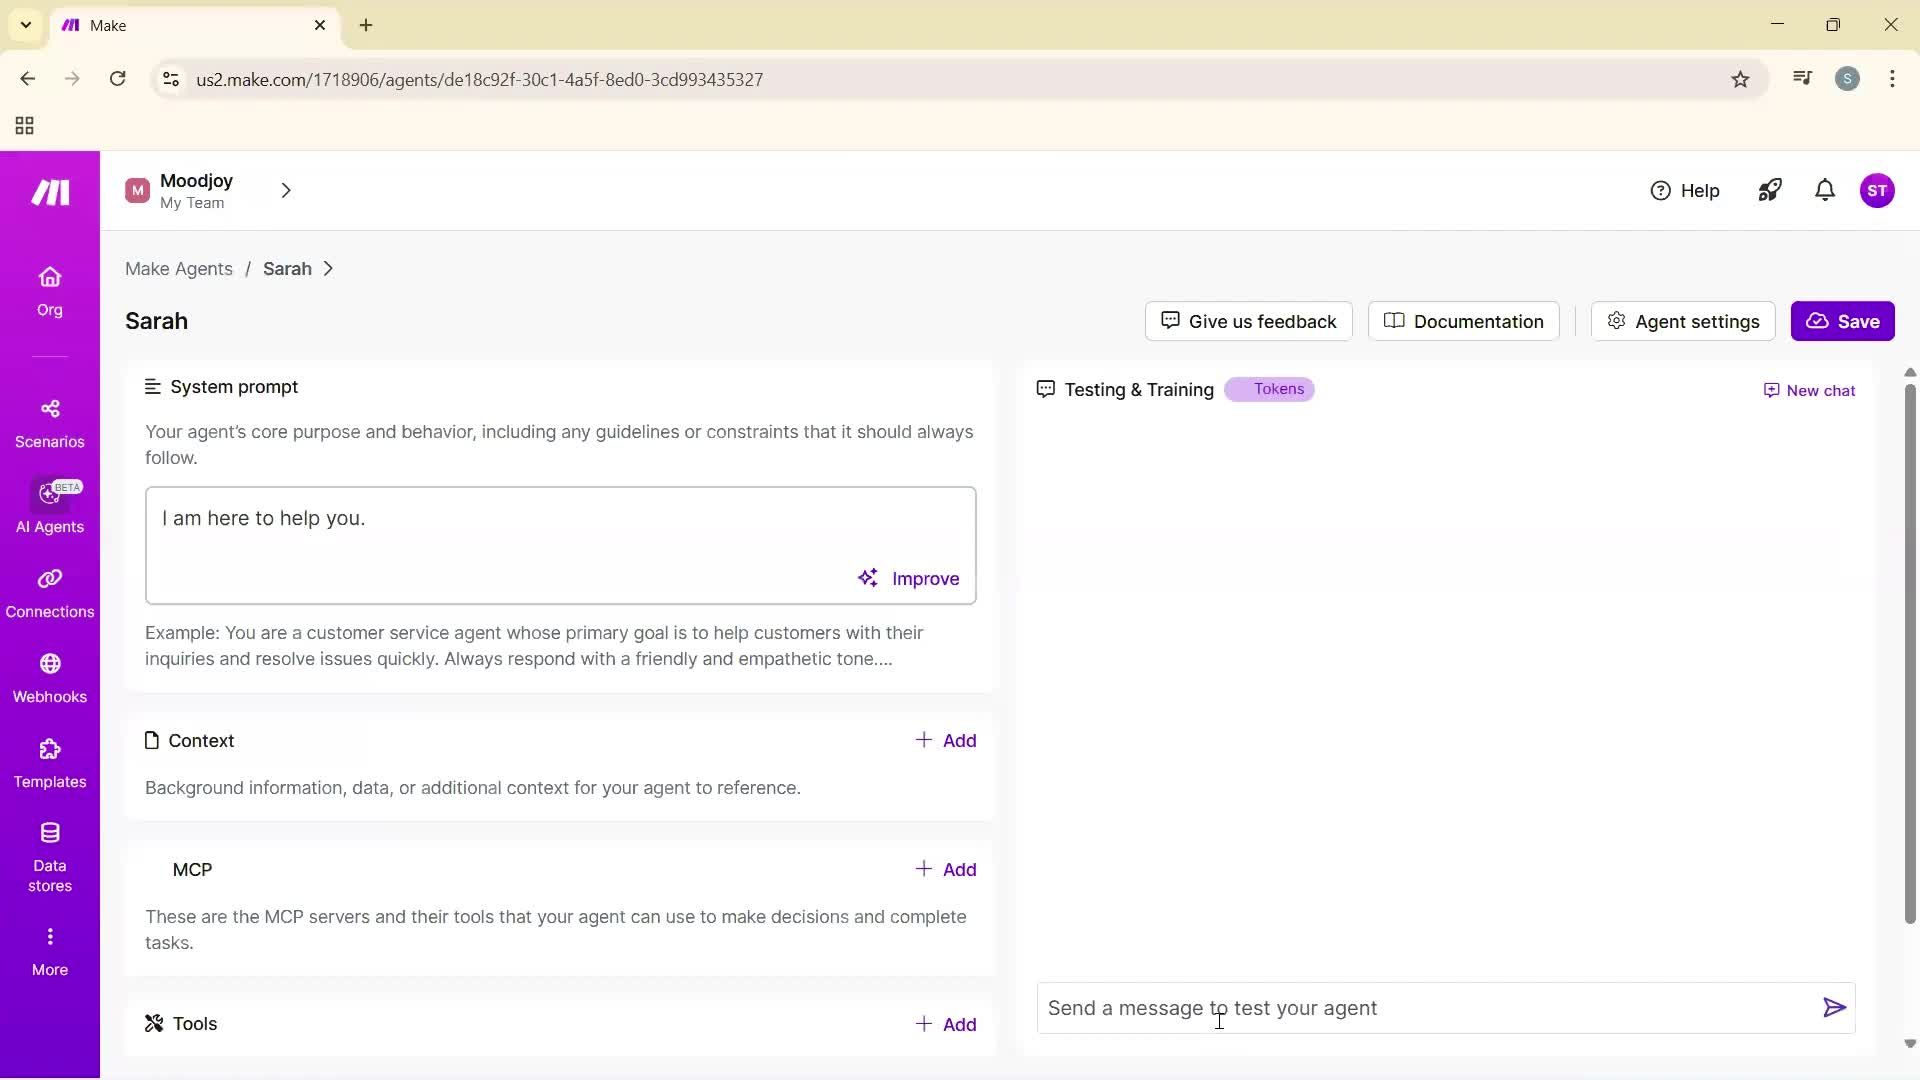Click the test message input field
The height and width of the screenshot is (1080, 1920).
coord(1420,1008)
